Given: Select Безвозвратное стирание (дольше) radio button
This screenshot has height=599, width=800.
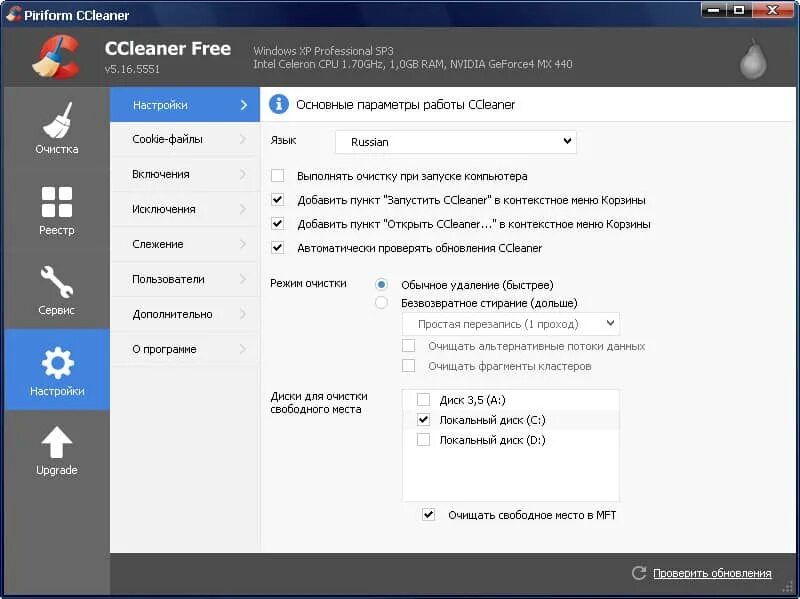Looking at the screenshot, I should coord(381,303).
